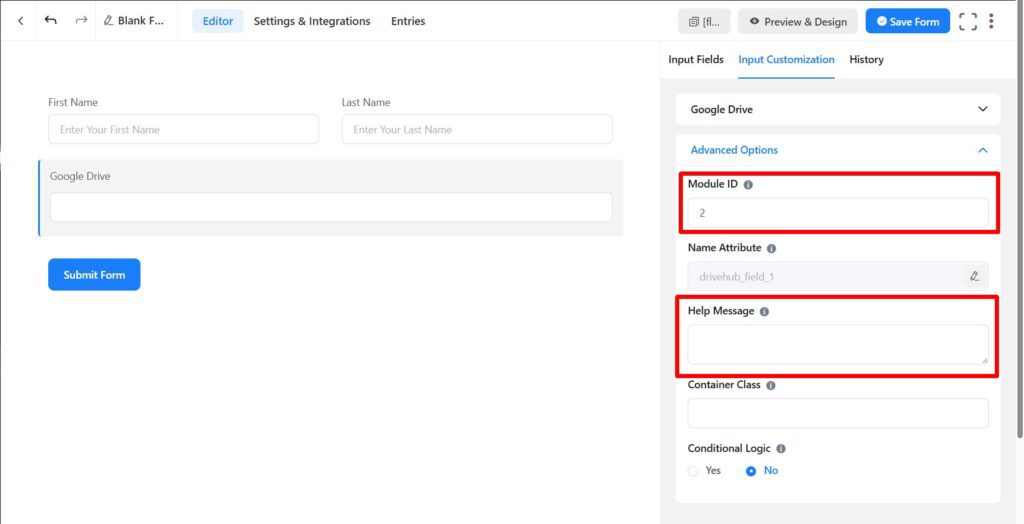Image resolution: width=1024 pixels, height=524 pixels.
Task: Toggle fullscreen editor mode
Action: [x=968, y=22]
